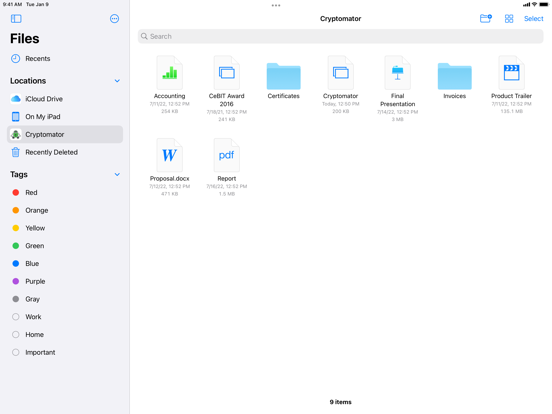Filter by the Blue tag
552x414 pixels.
pyautogui.click(x=65, y=263)
